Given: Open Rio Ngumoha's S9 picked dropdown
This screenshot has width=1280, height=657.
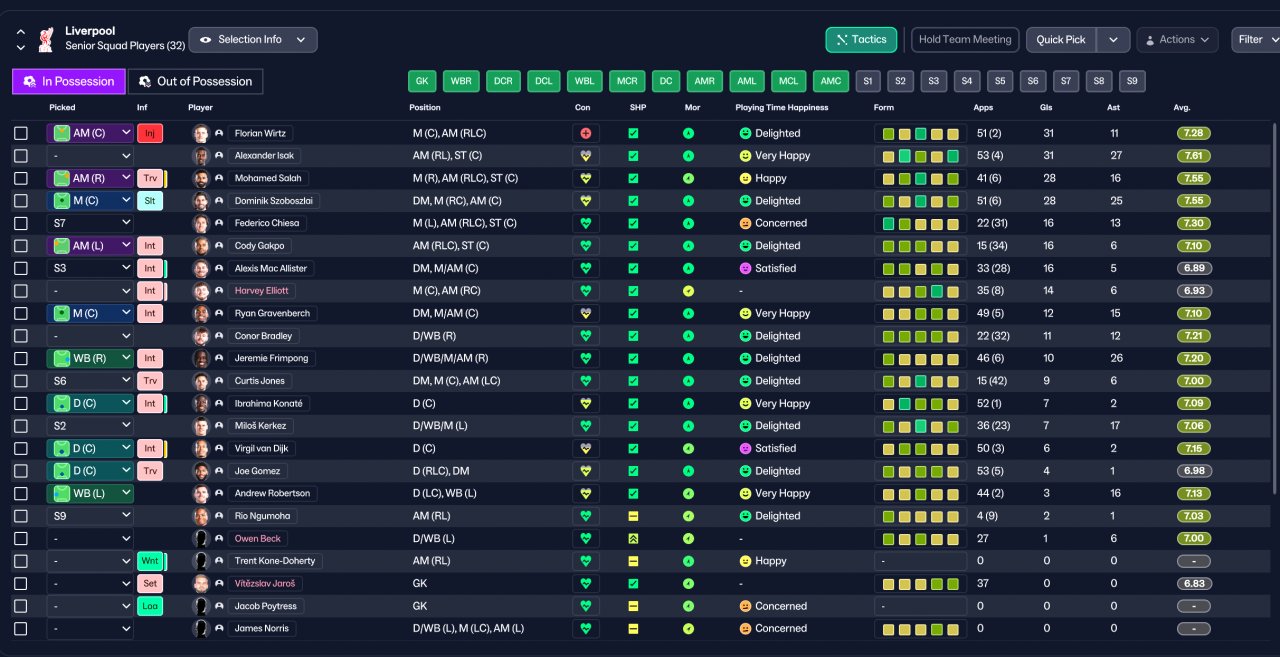Looking at the screenshot, I should [90, 516].
